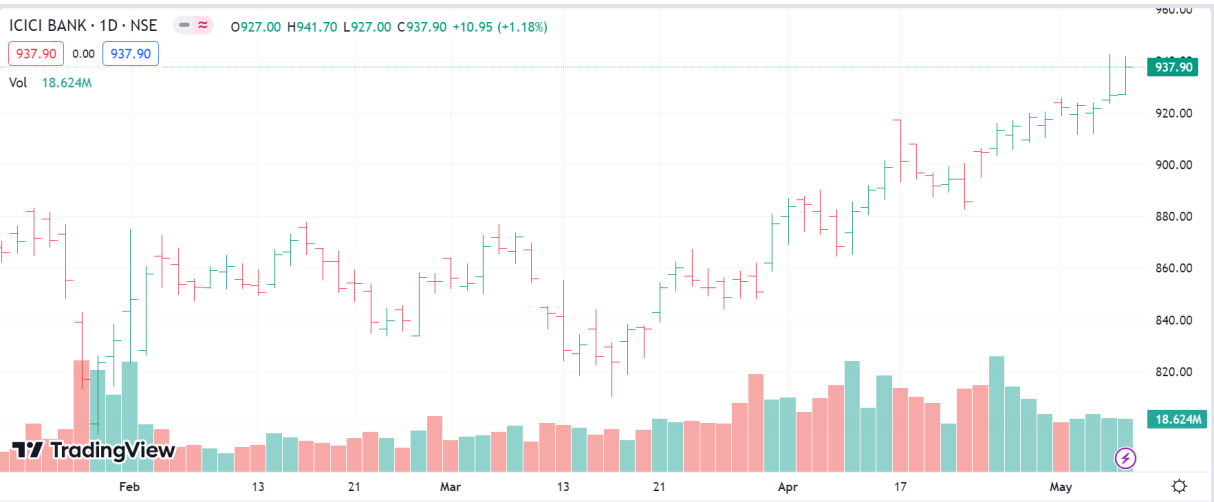Viewport: 1214px width, 502px height.
Task: Click May on the time axis
Action: point(1061,487)
